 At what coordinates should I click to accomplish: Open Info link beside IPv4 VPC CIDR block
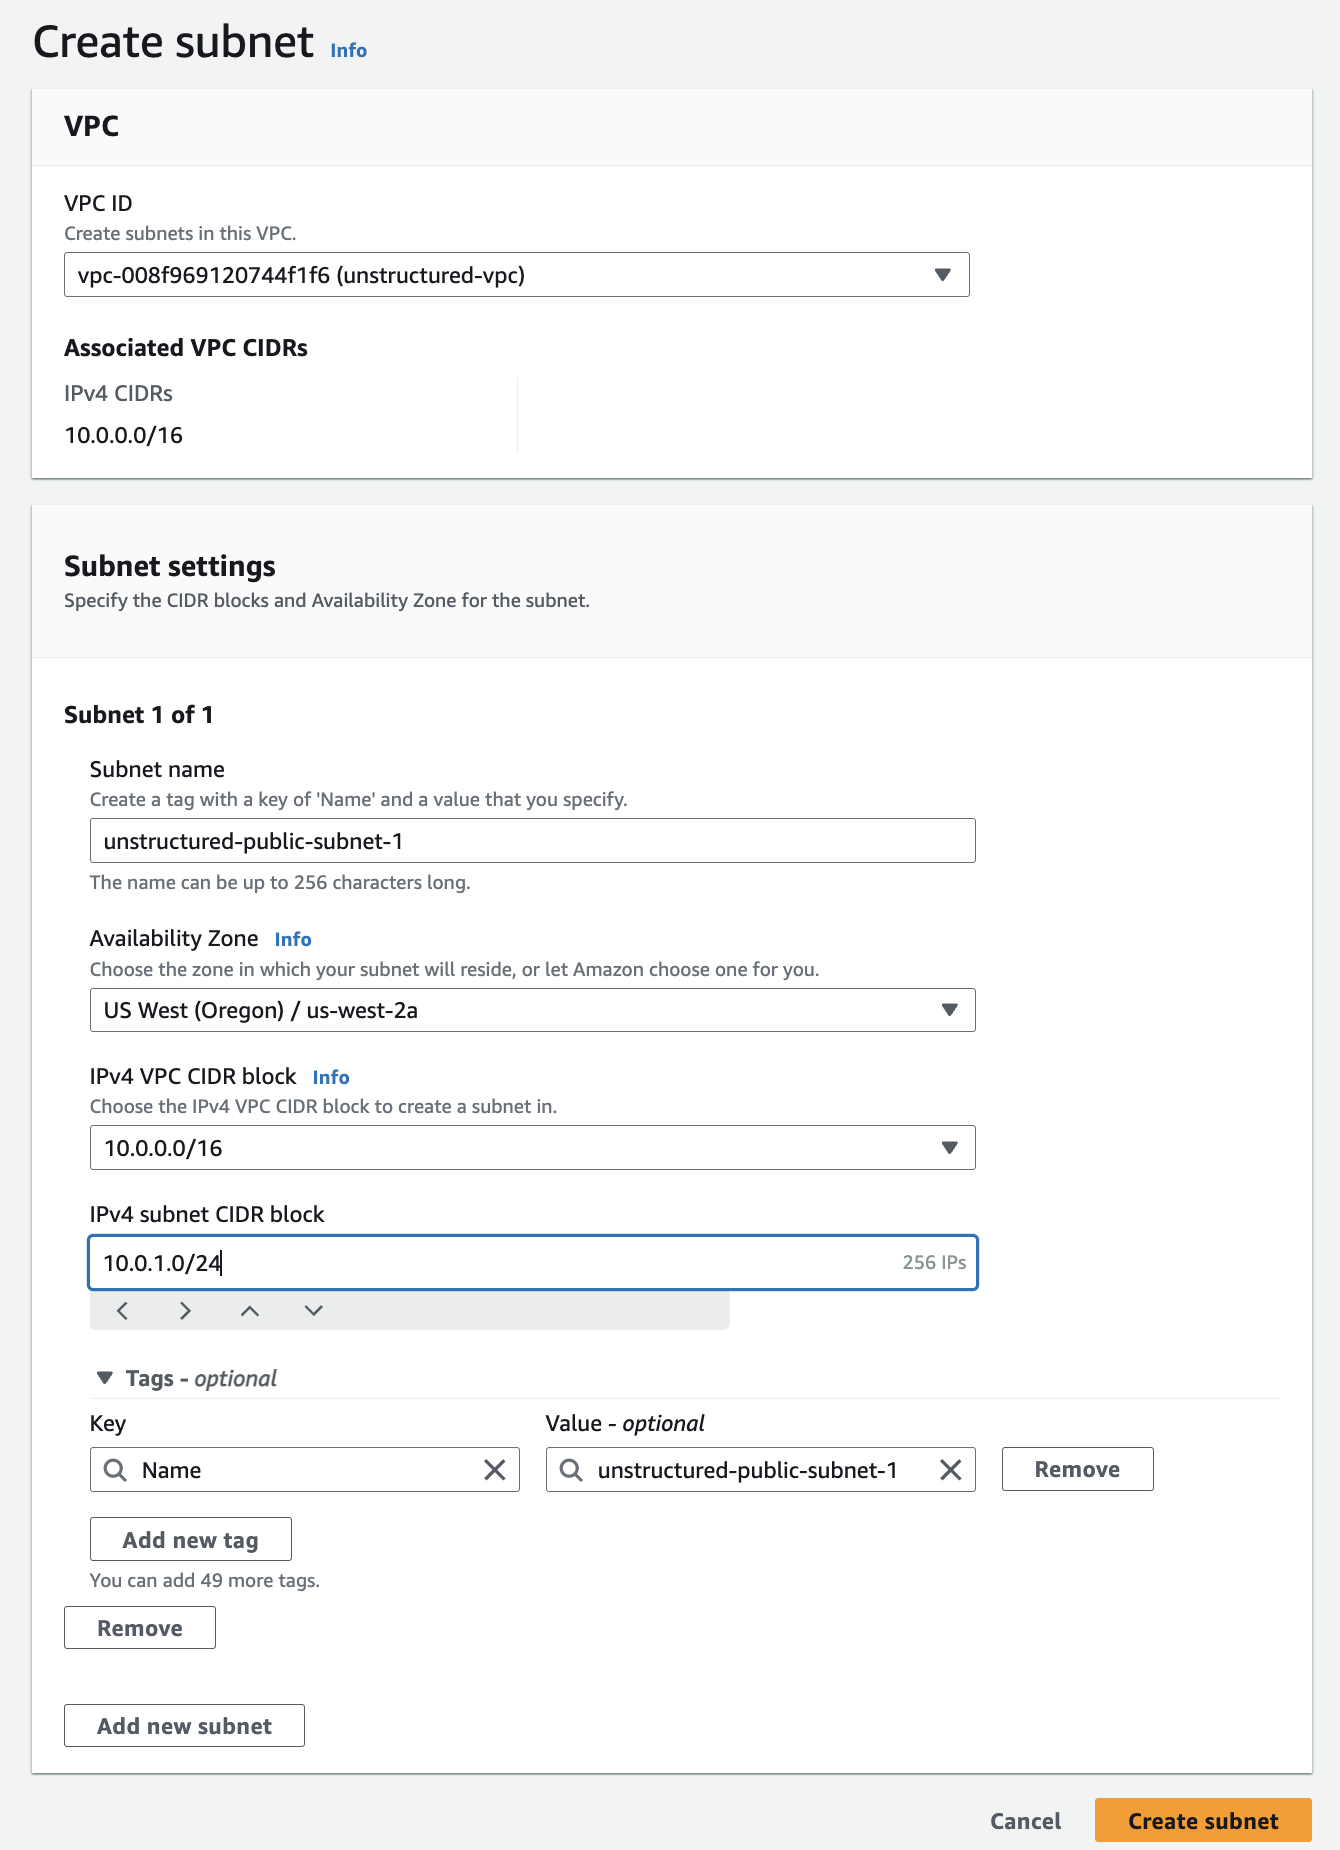coord(331,1078)
